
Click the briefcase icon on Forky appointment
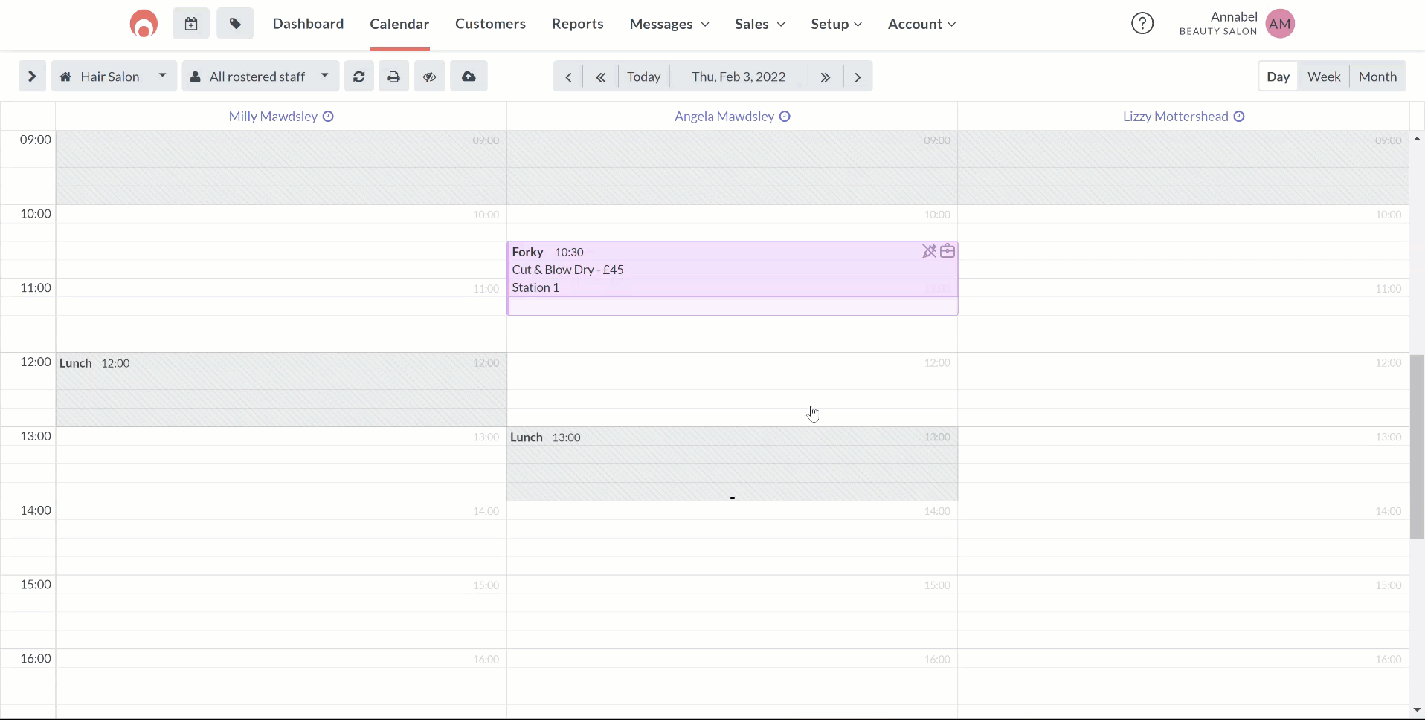pyautogui.click(x=947, y=251)
